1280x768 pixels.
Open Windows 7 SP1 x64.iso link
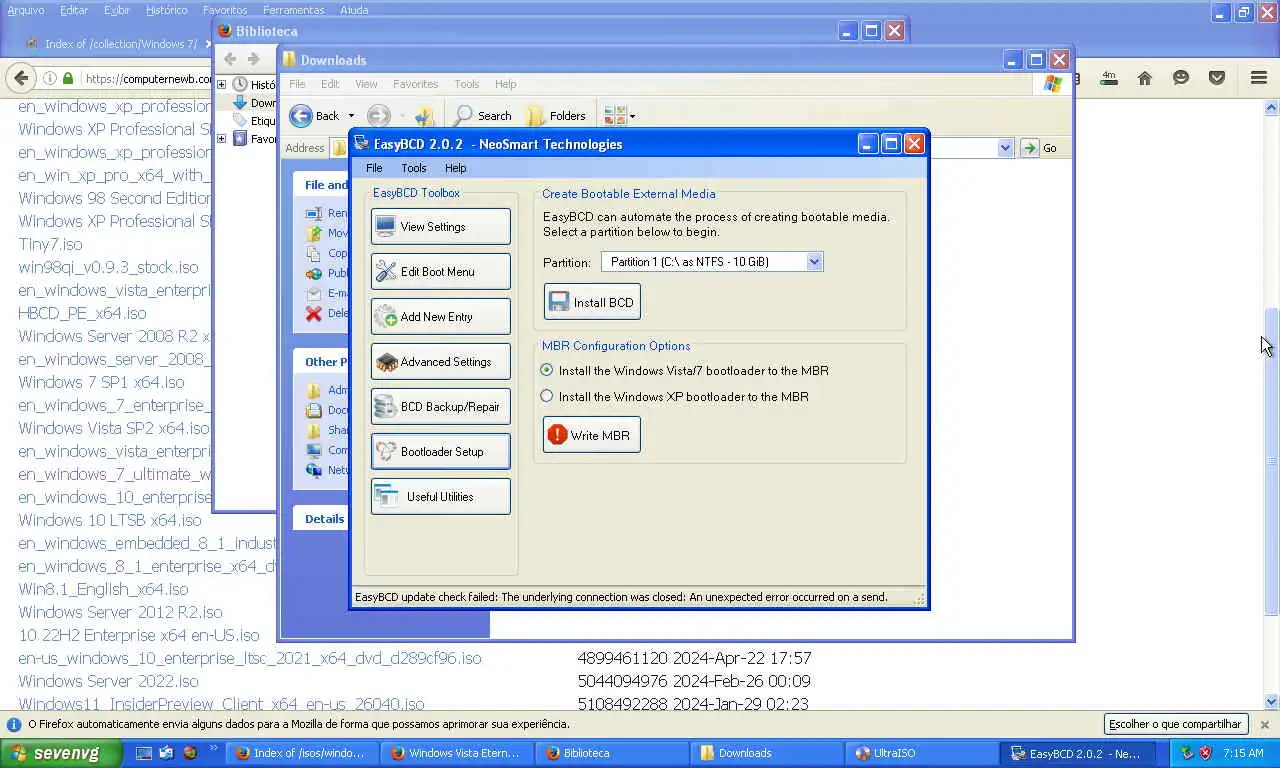pyautogui.click(x=101, y=382)
